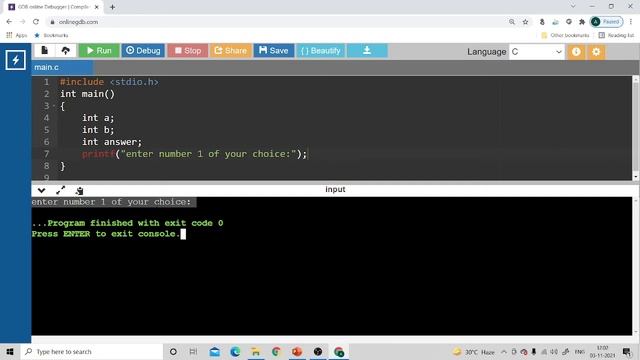640x360 pixels.
Task: Open the Chrome three-dot menu
Action: [631, 22]
